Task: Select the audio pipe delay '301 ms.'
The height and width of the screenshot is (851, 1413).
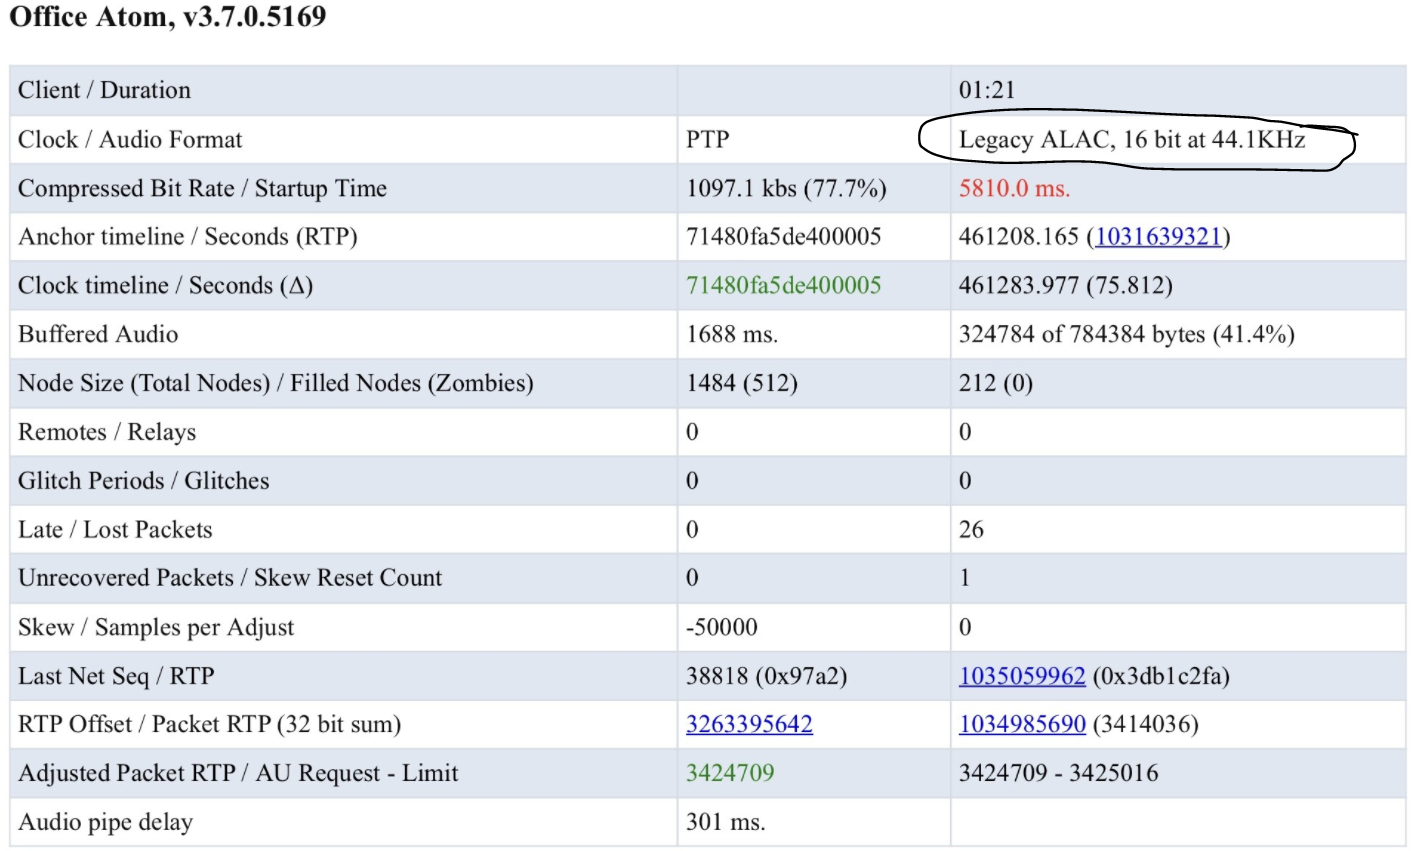Action: [726, 822]
